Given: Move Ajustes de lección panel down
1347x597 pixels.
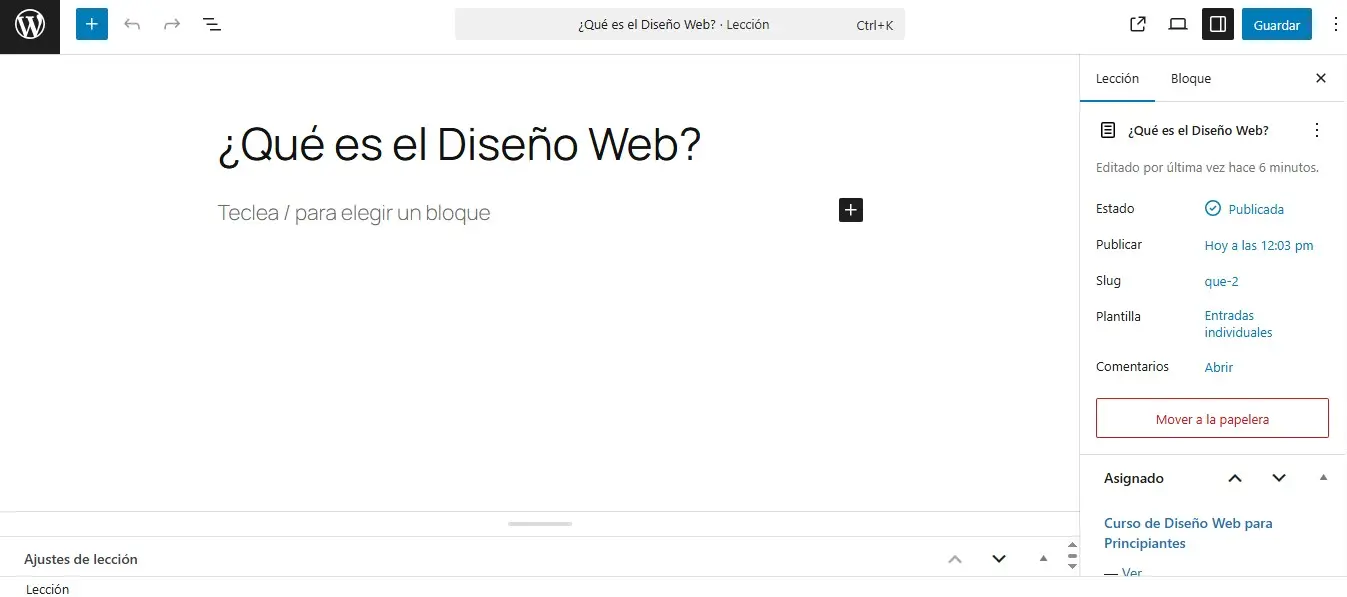Looking at the screenshot, I should click(999, 559).
